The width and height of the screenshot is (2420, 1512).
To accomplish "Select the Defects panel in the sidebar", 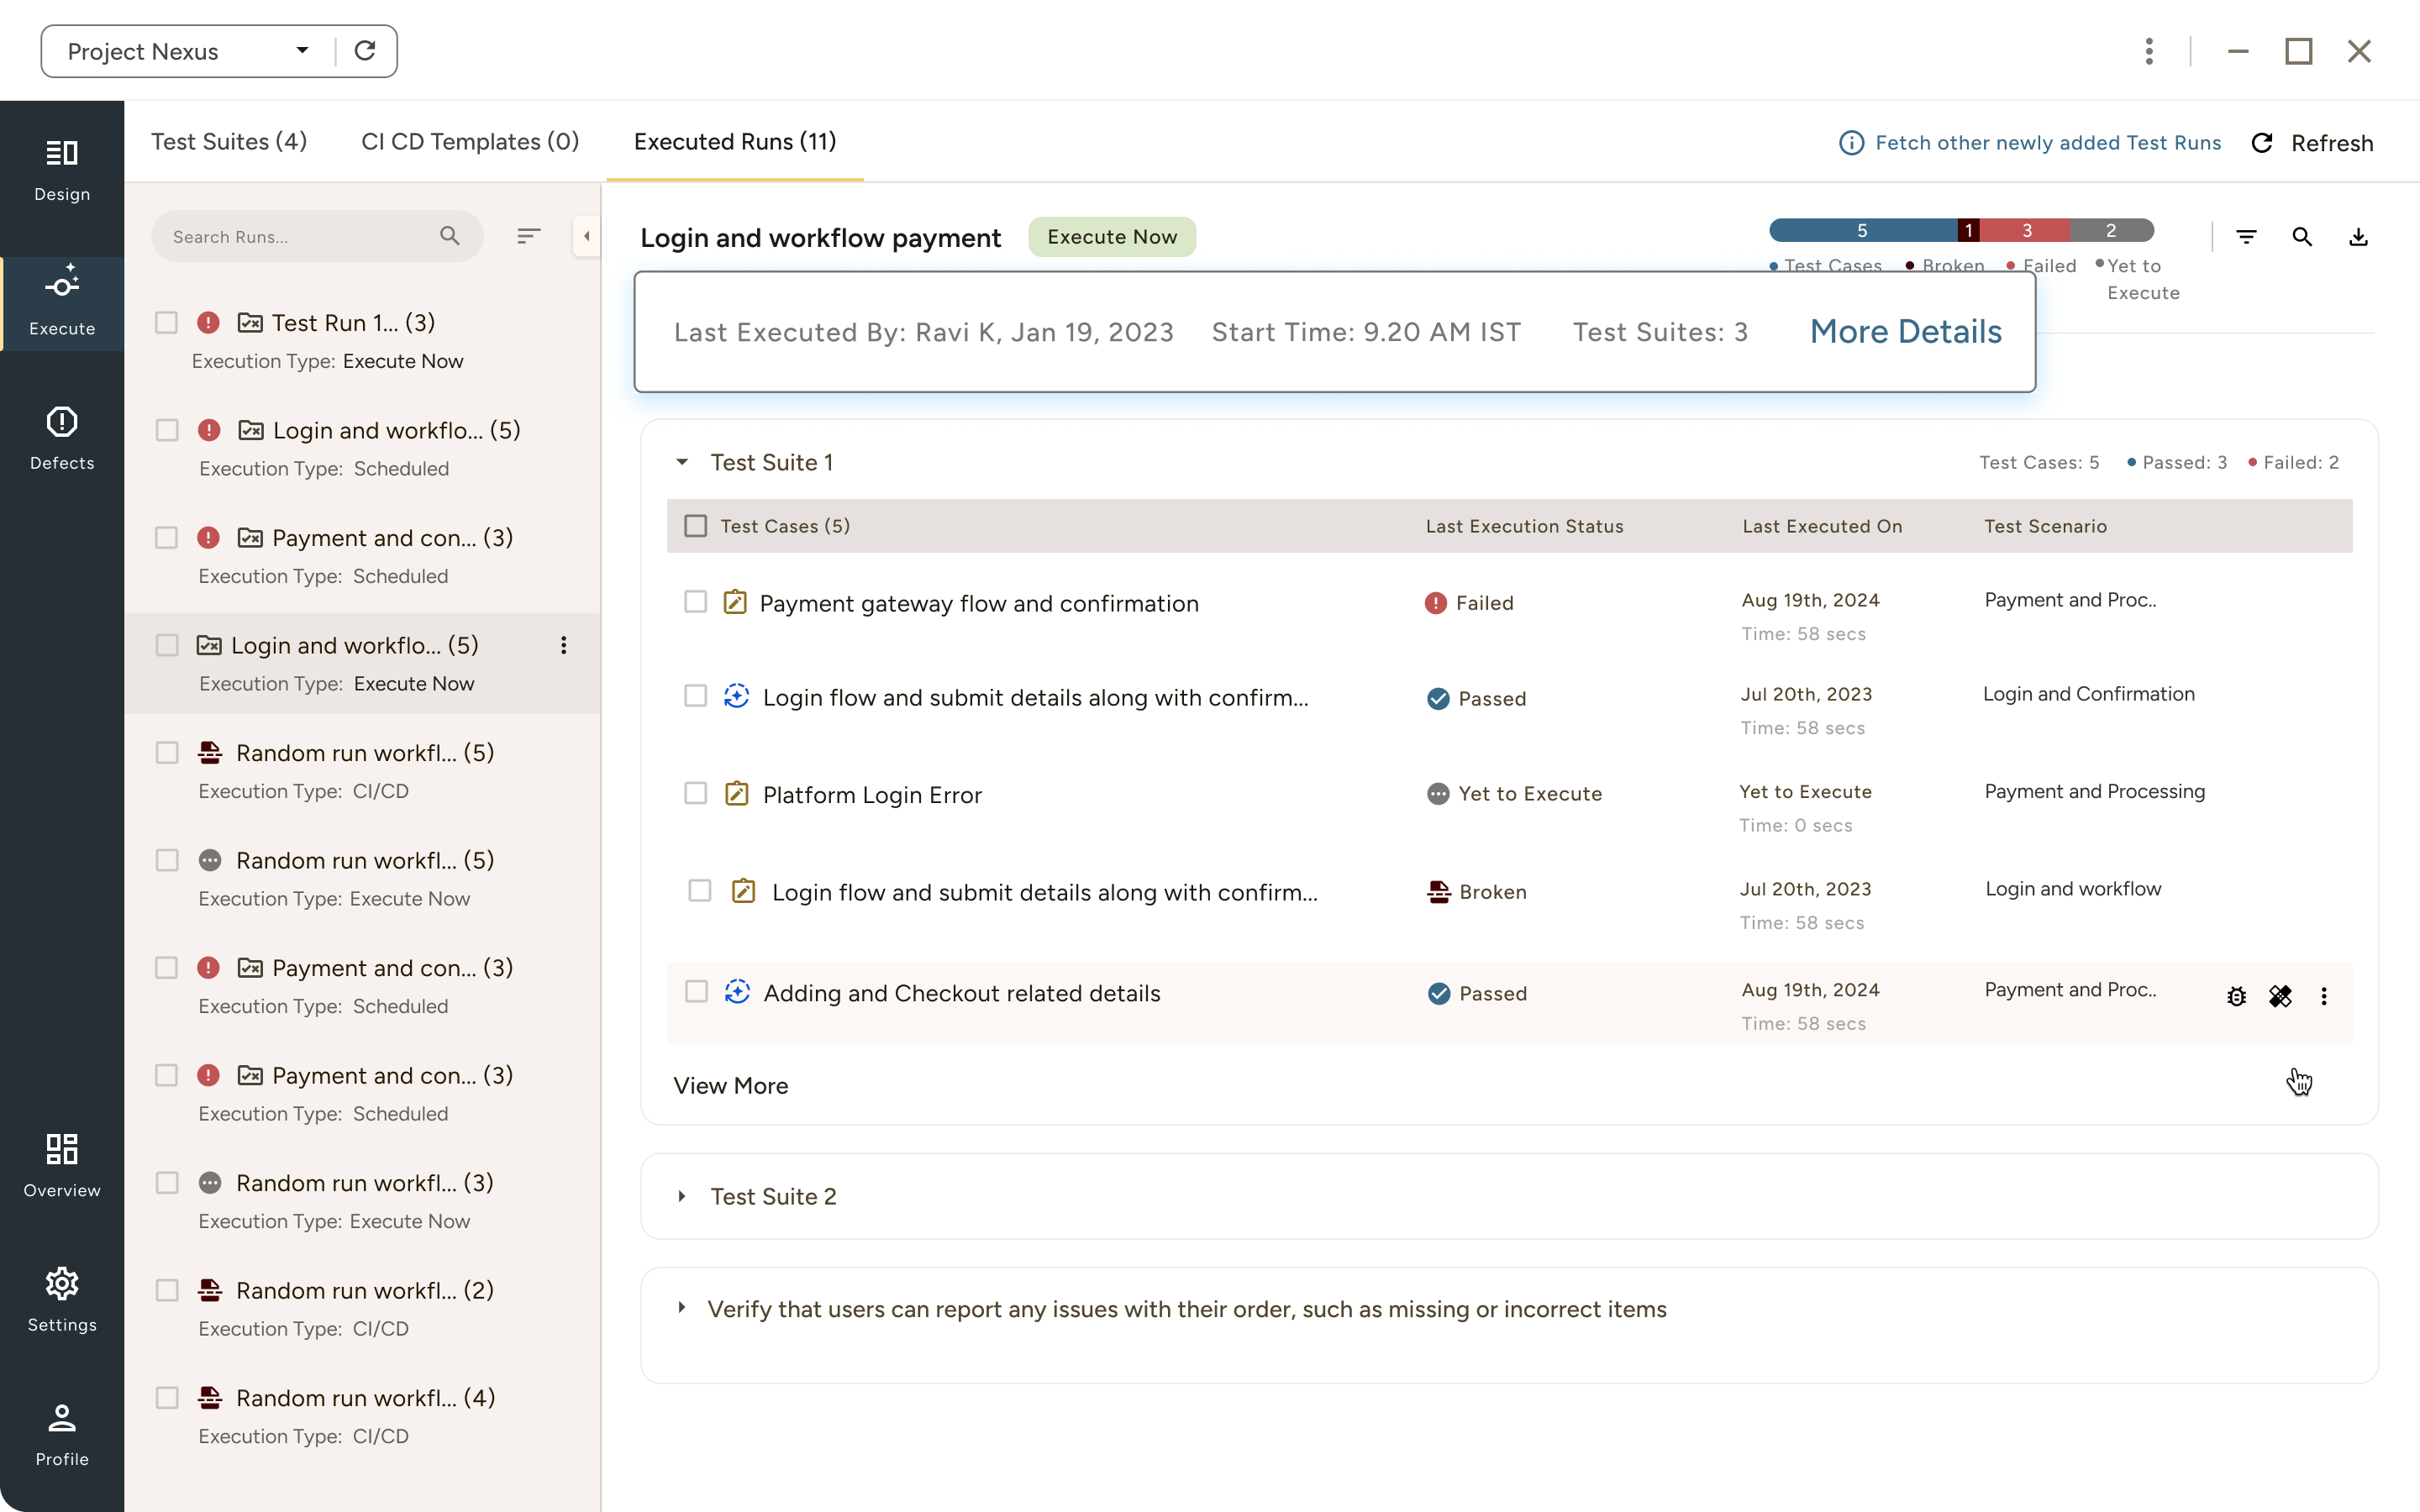I will tap(62, 437).
